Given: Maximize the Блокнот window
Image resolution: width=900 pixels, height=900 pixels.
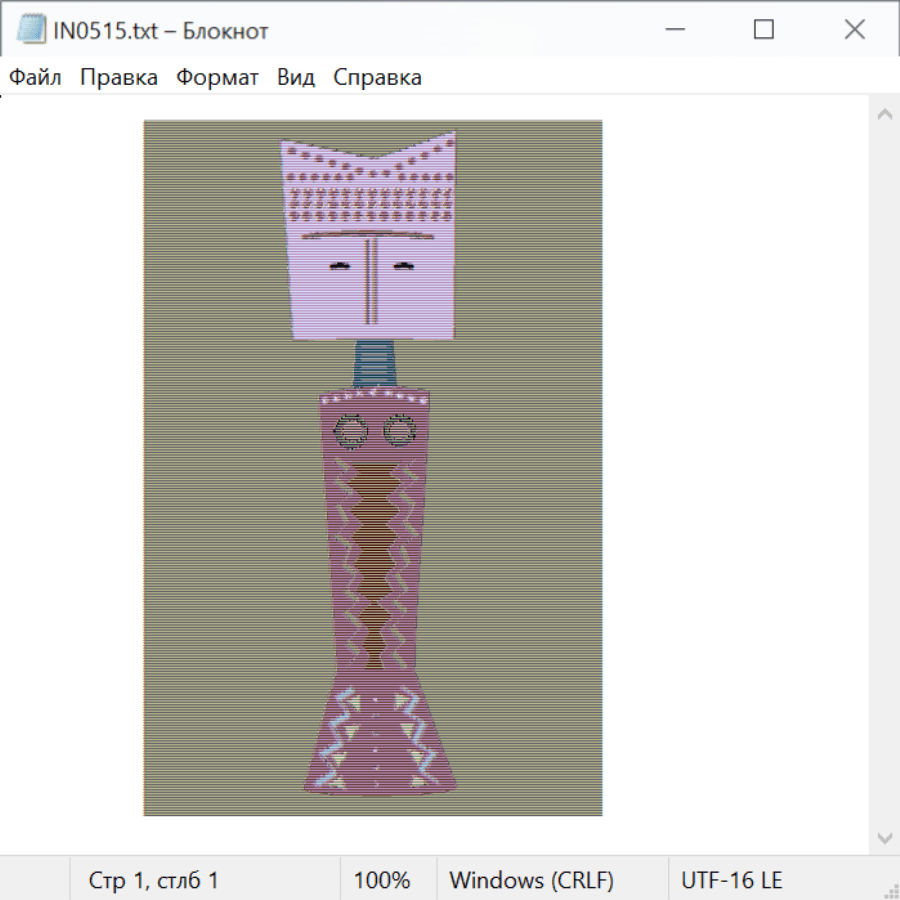Looking at the screenshot, I should pyautogui.click(x=764, y=30).
